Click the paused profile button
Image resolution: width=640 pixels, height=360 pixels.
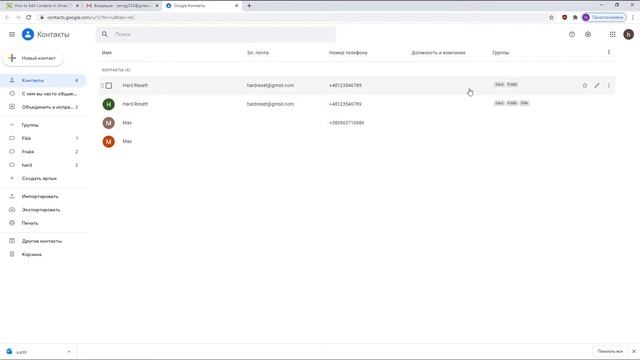[604, 18]
